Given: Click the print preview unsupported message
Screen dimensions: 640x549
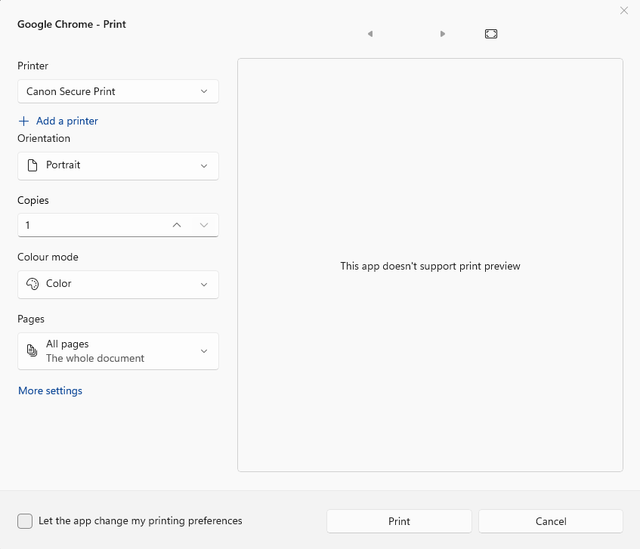Looking at the screenshot, I should coord(430,266).
